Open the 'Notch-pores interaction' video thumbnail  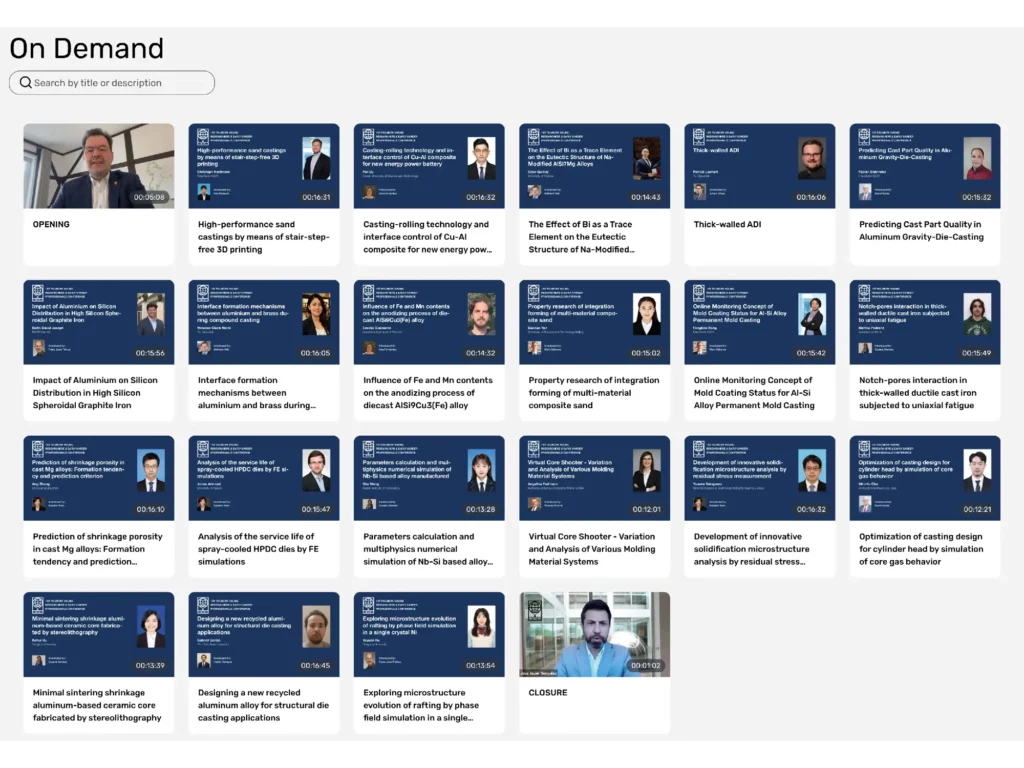(x=924, y=322)
